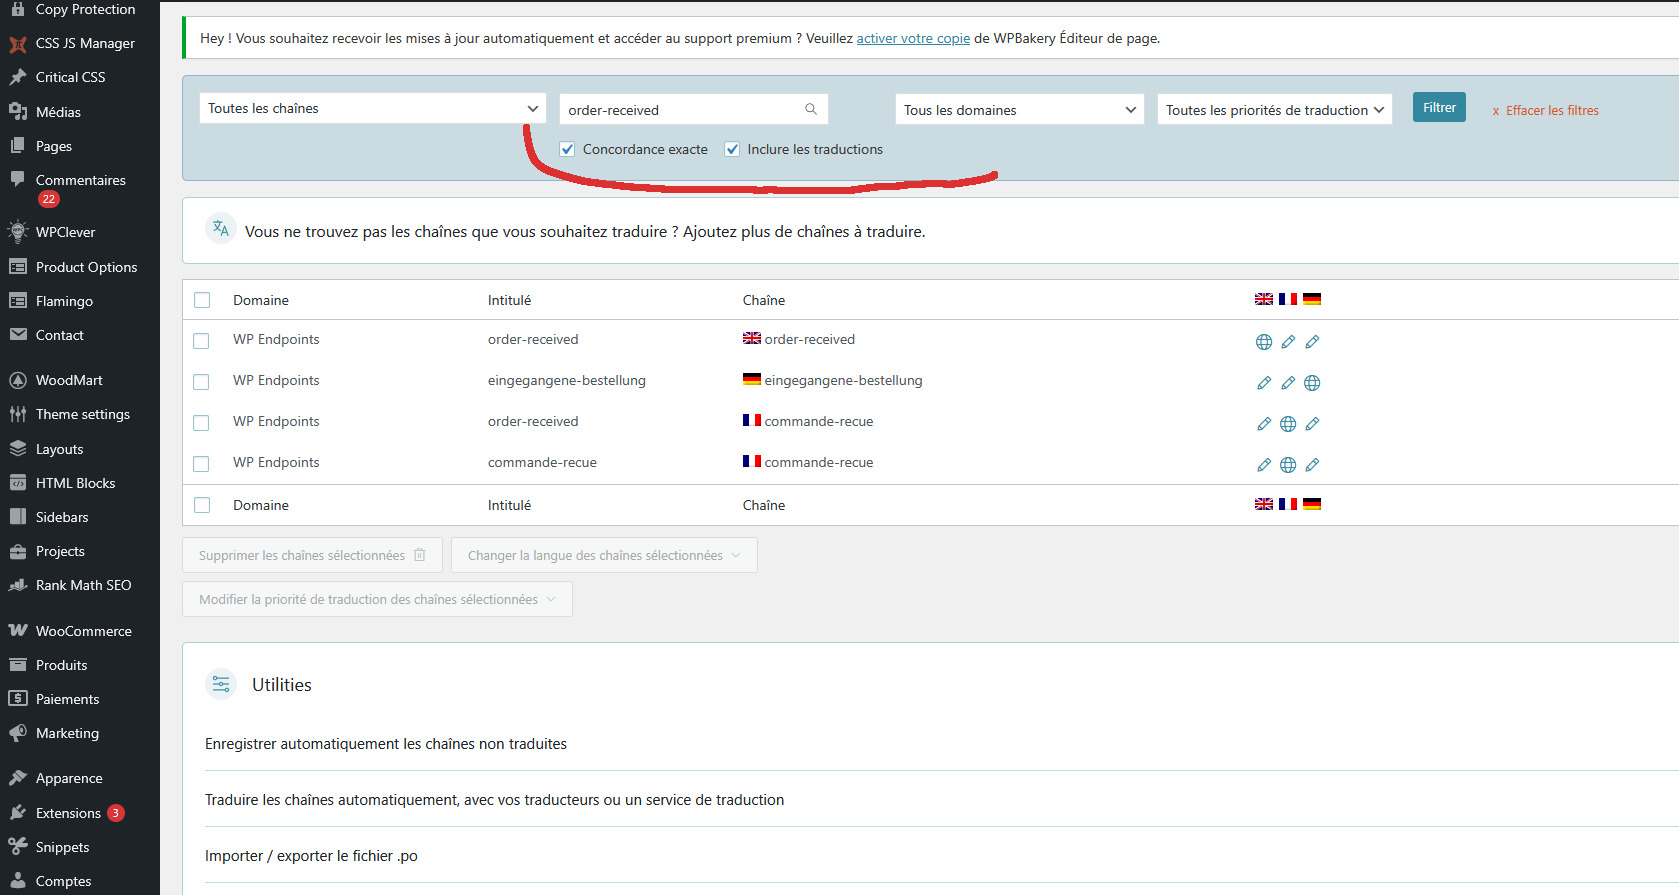Click the search magnifier icon in string field

pyautogui.click(x=811, y=109)
